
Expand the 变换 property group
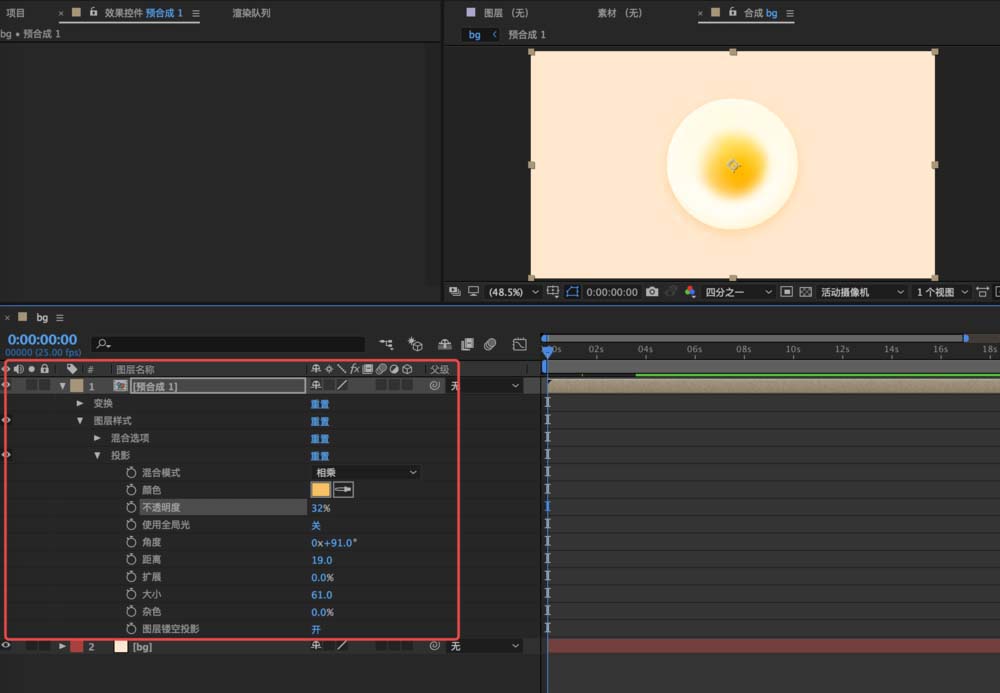pos(80,403)
